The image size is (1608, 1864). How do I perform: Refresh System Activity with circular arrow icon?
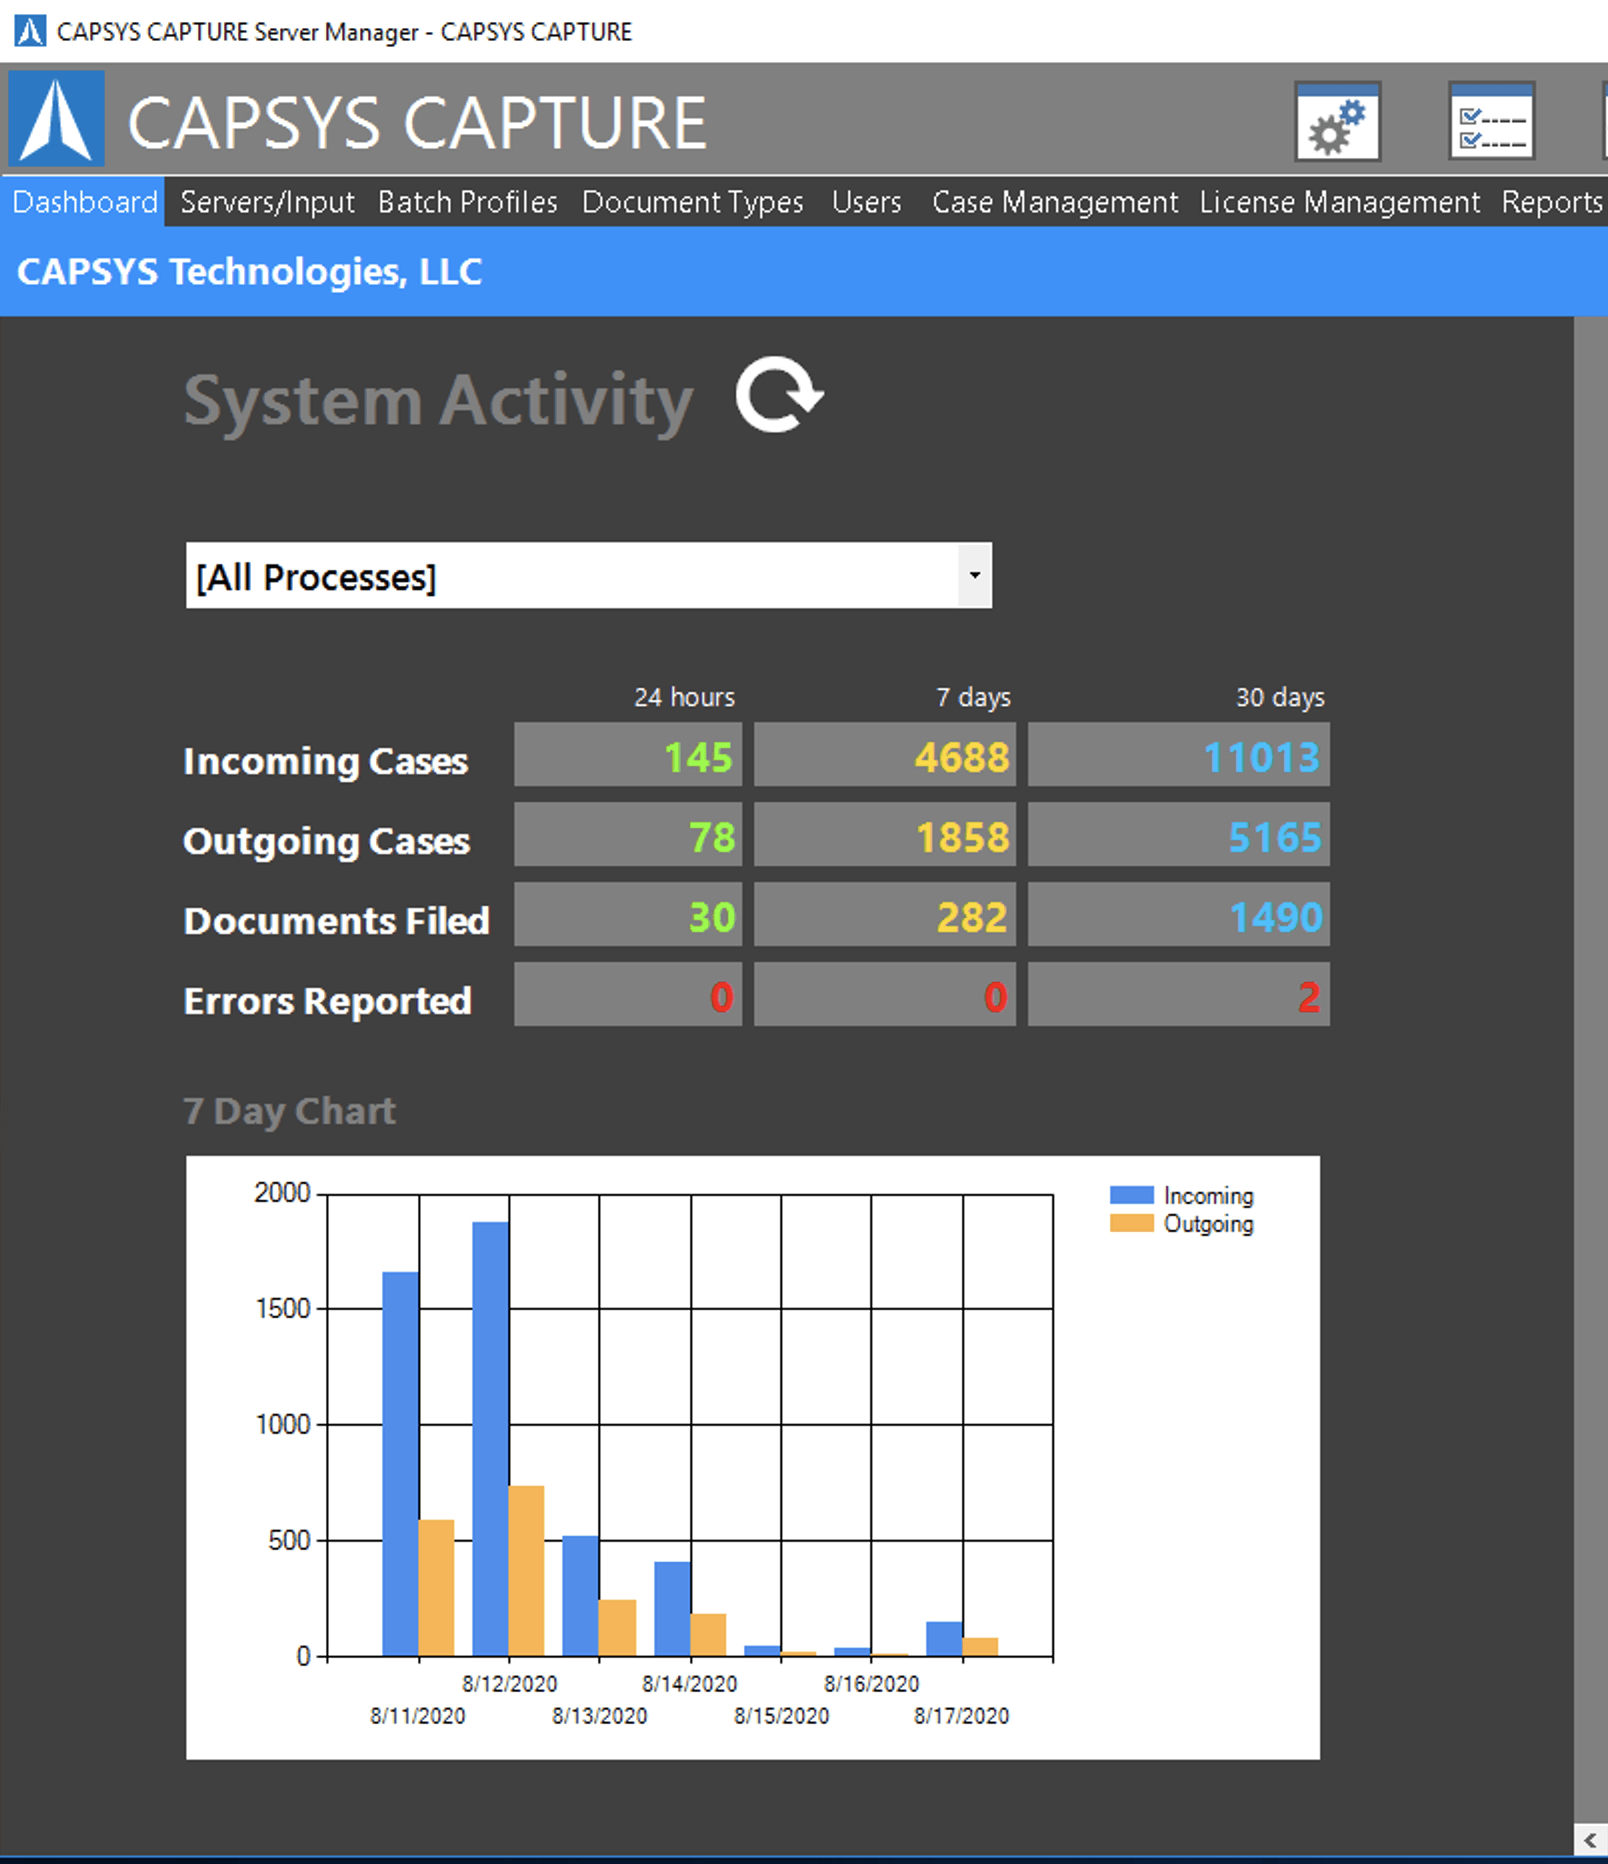click(779, 395)
